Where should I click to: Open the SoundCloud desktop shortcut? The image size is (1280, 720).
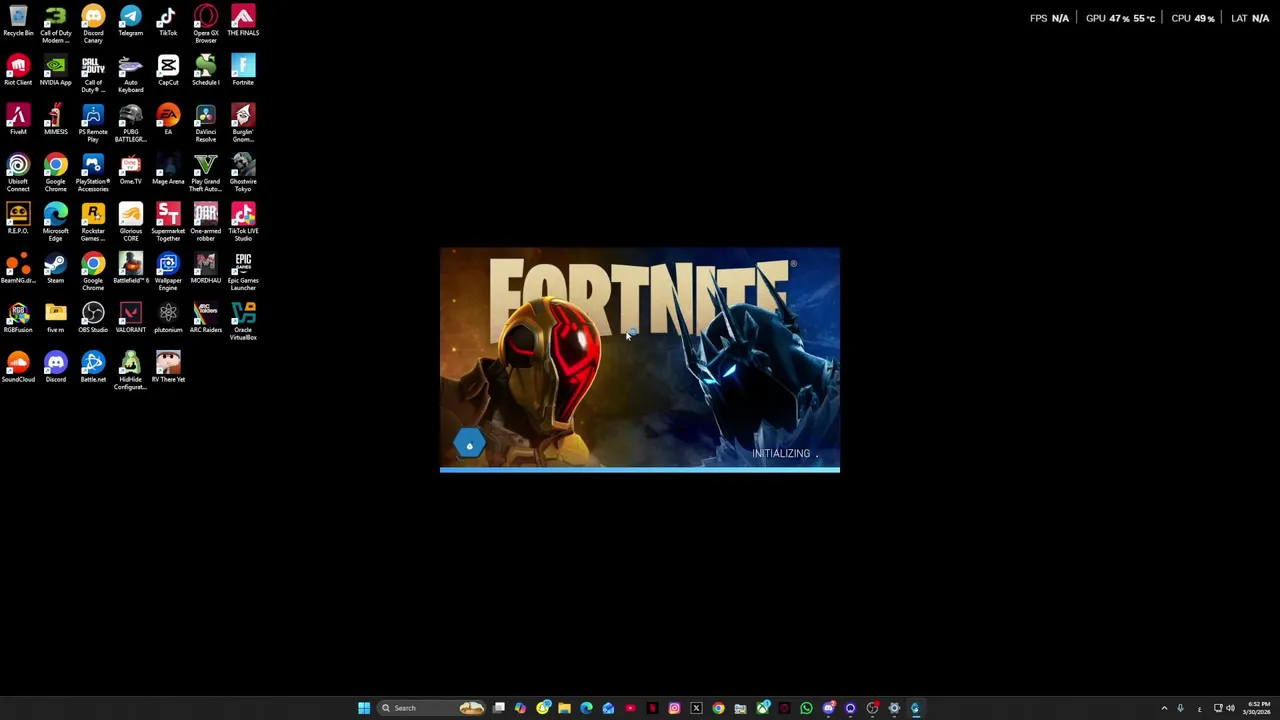[x=18, y=368]
